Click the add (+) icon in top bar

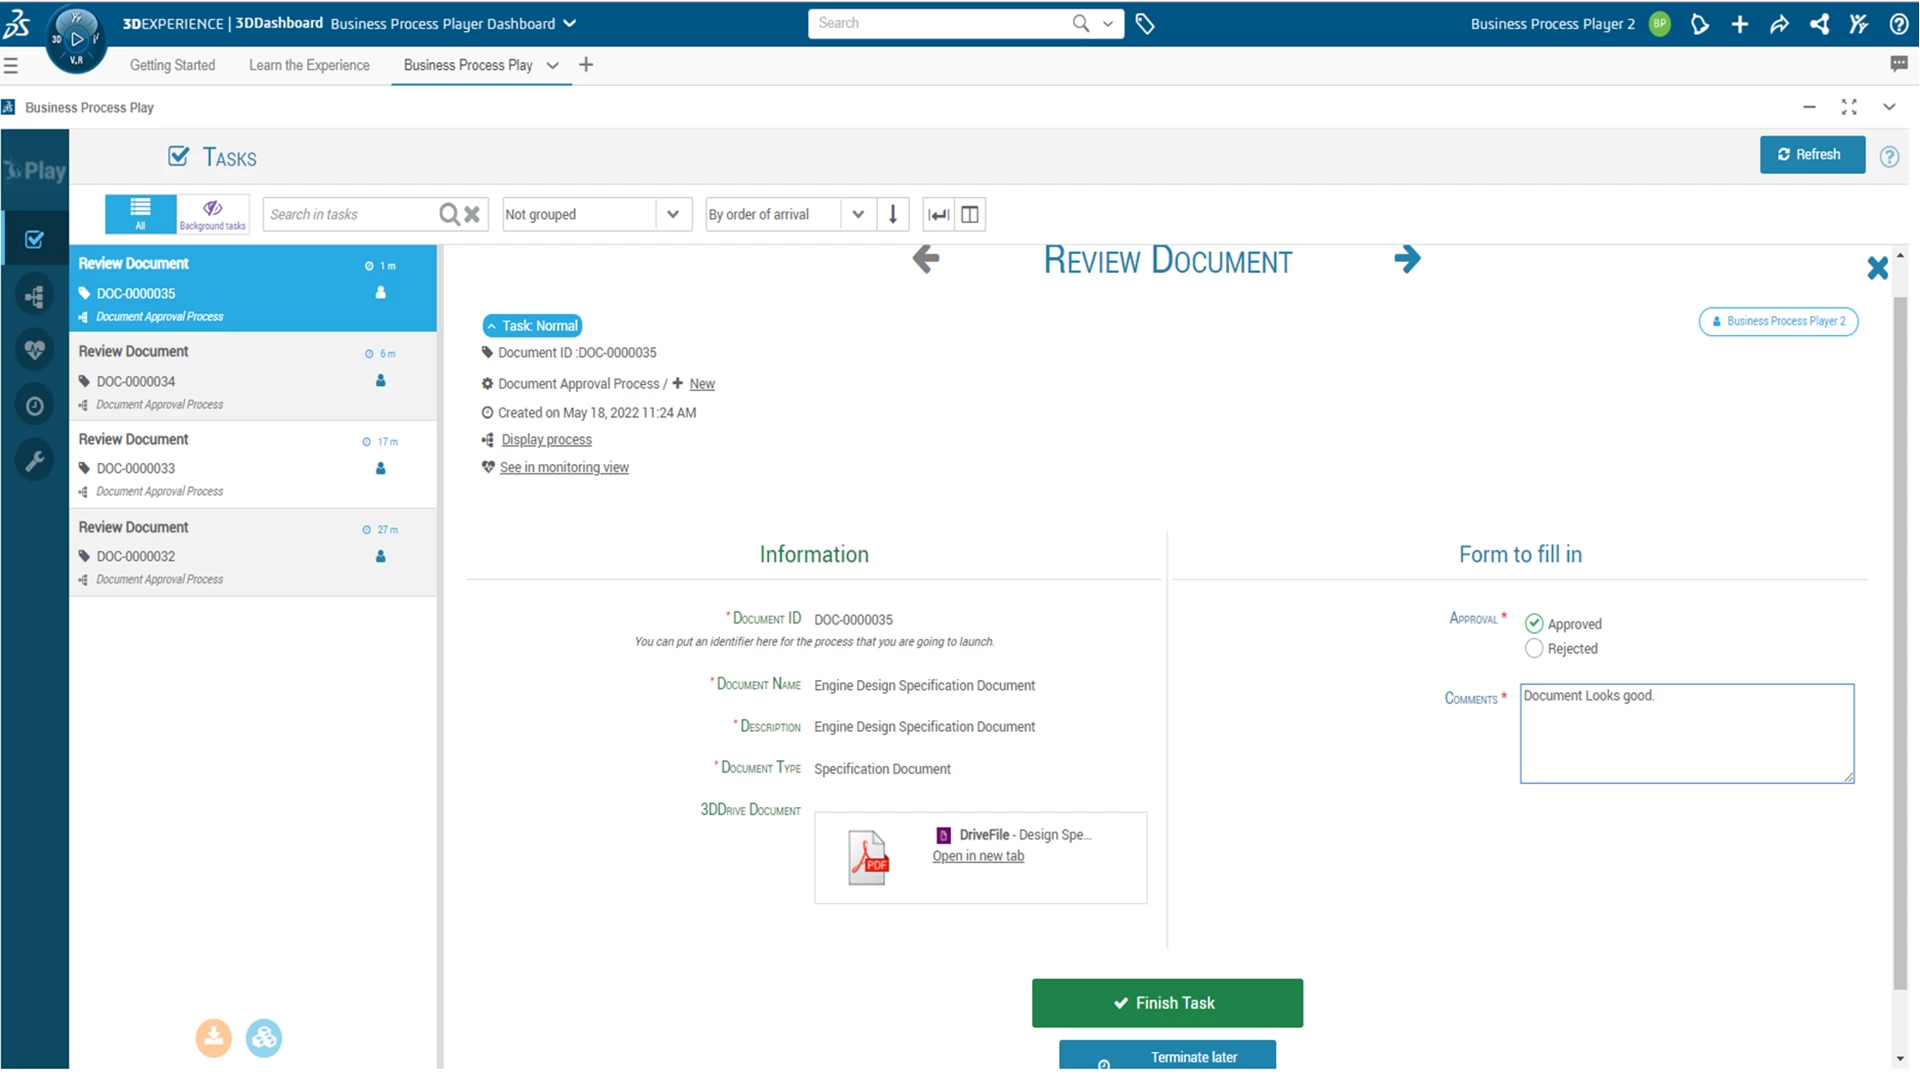coord(1740,24)
